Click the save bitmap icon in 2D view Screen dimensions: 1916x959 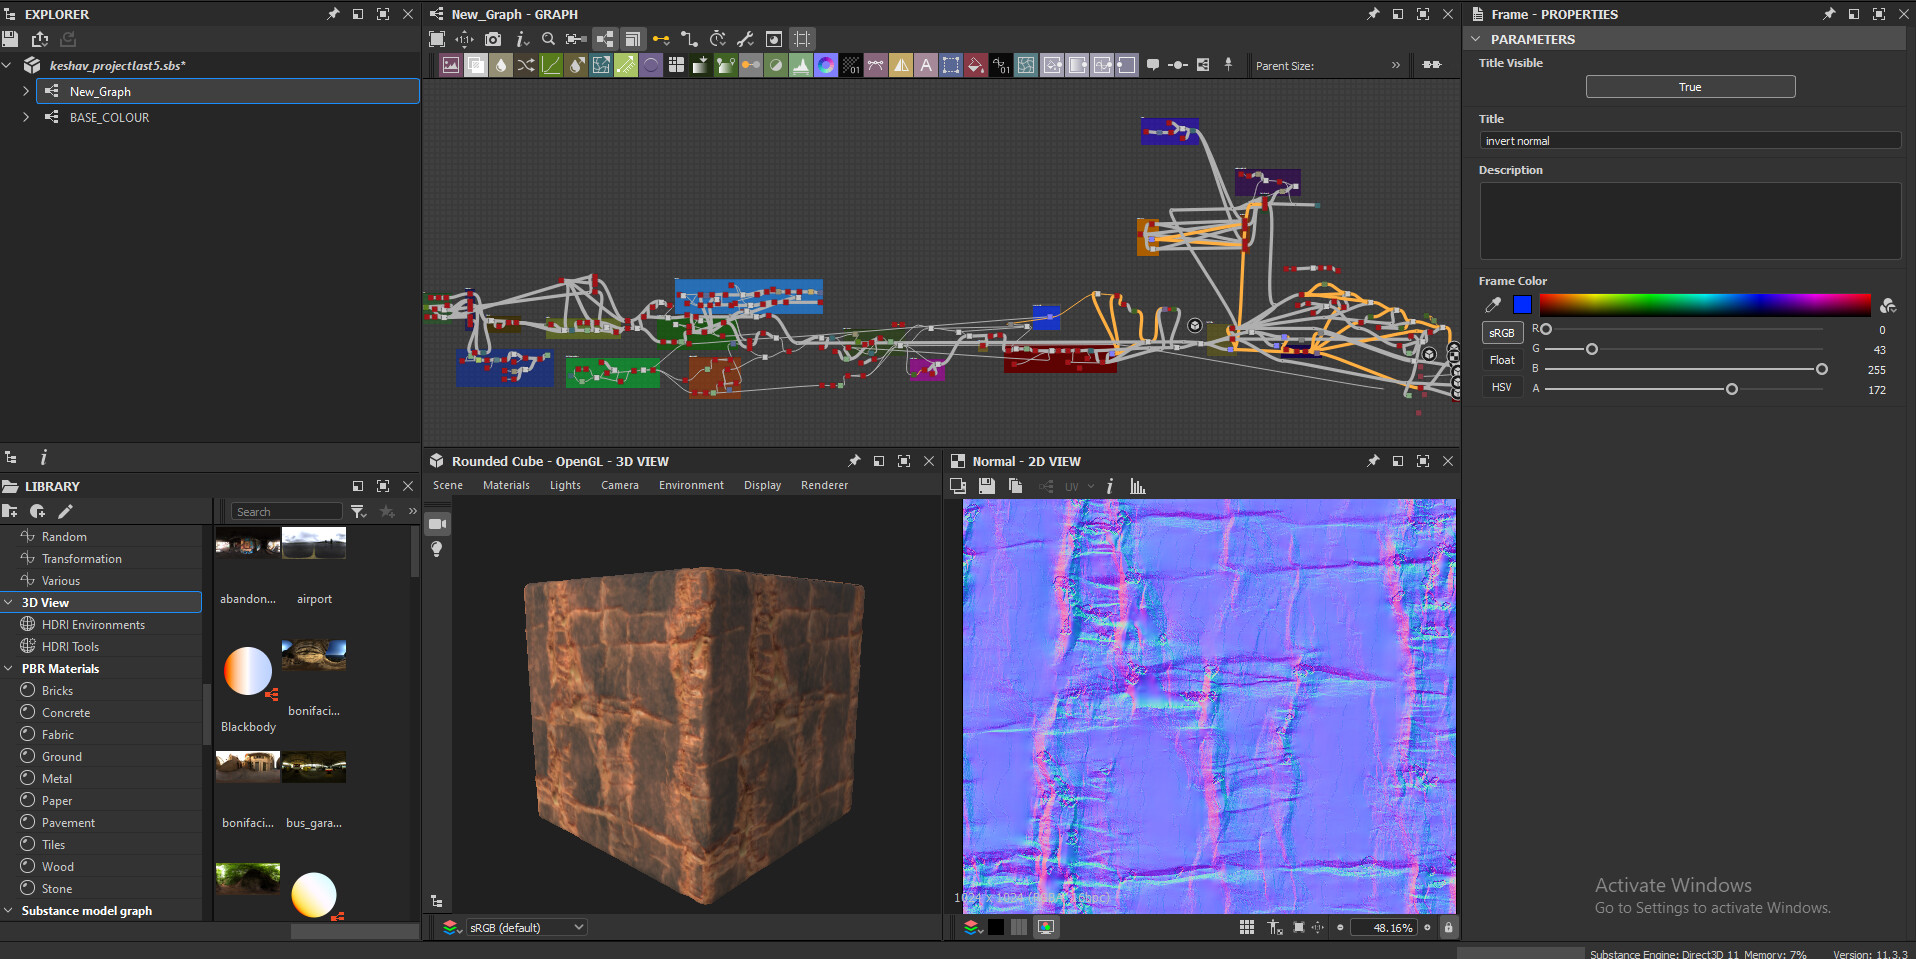[x=987, y=486]
